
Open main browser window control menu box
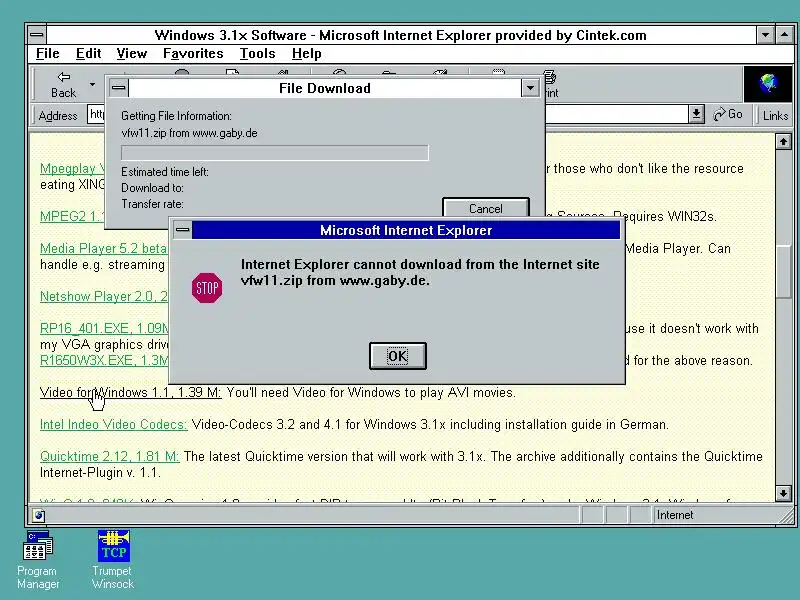pos(37,35)
